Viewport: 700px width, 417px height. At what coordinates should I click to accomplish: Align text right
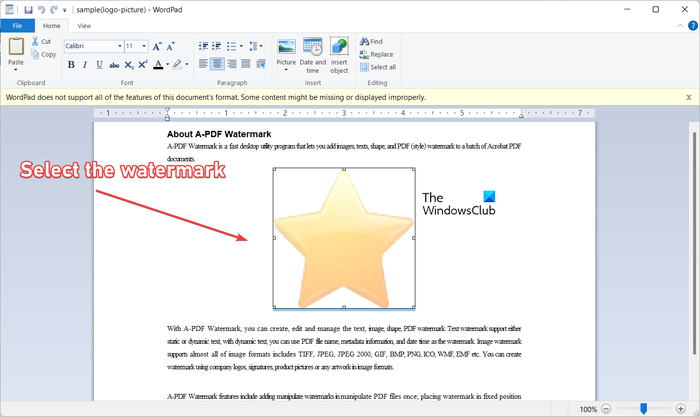coord(231,64)
